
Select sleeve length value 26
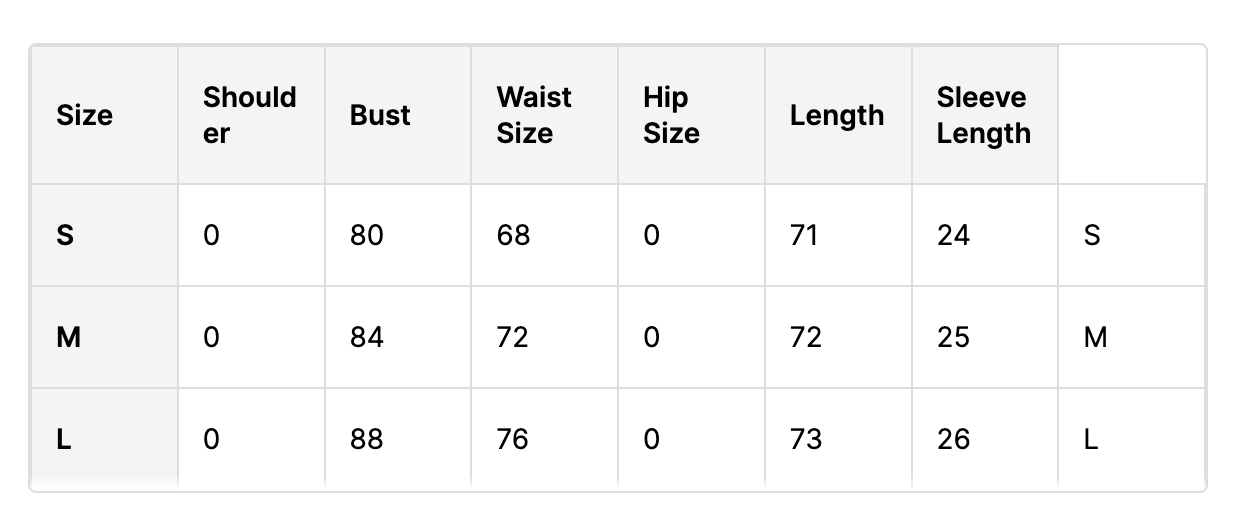[954, 440]
